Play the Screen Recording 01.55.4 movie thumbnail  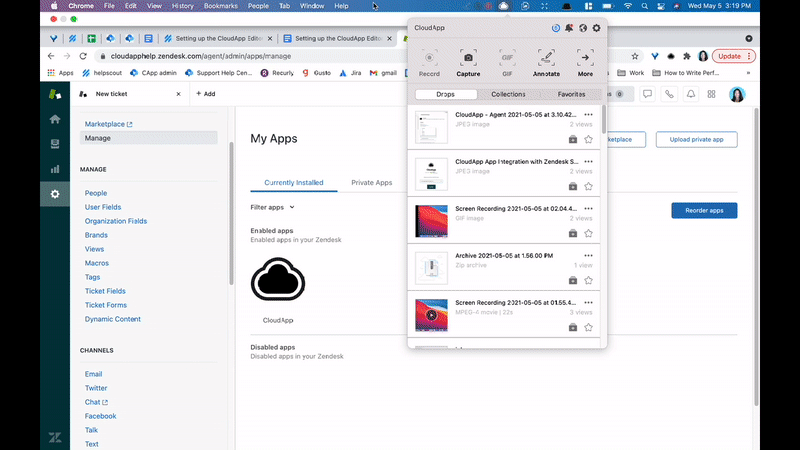[x=431, y=315]
